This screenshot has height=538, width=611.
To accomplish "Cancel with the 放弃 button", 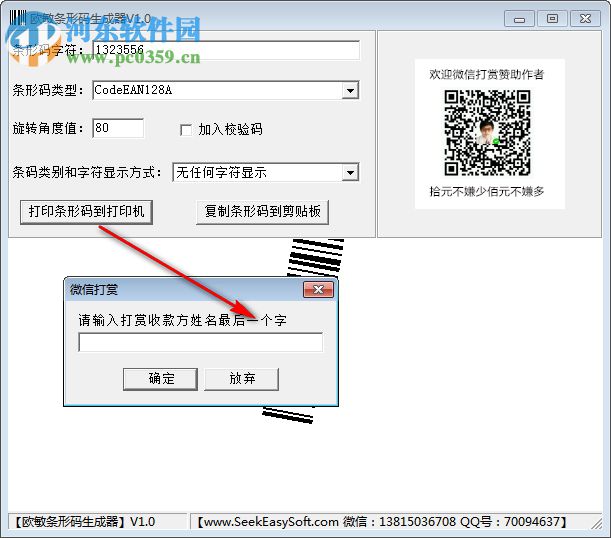I will (x=242, y=379).
